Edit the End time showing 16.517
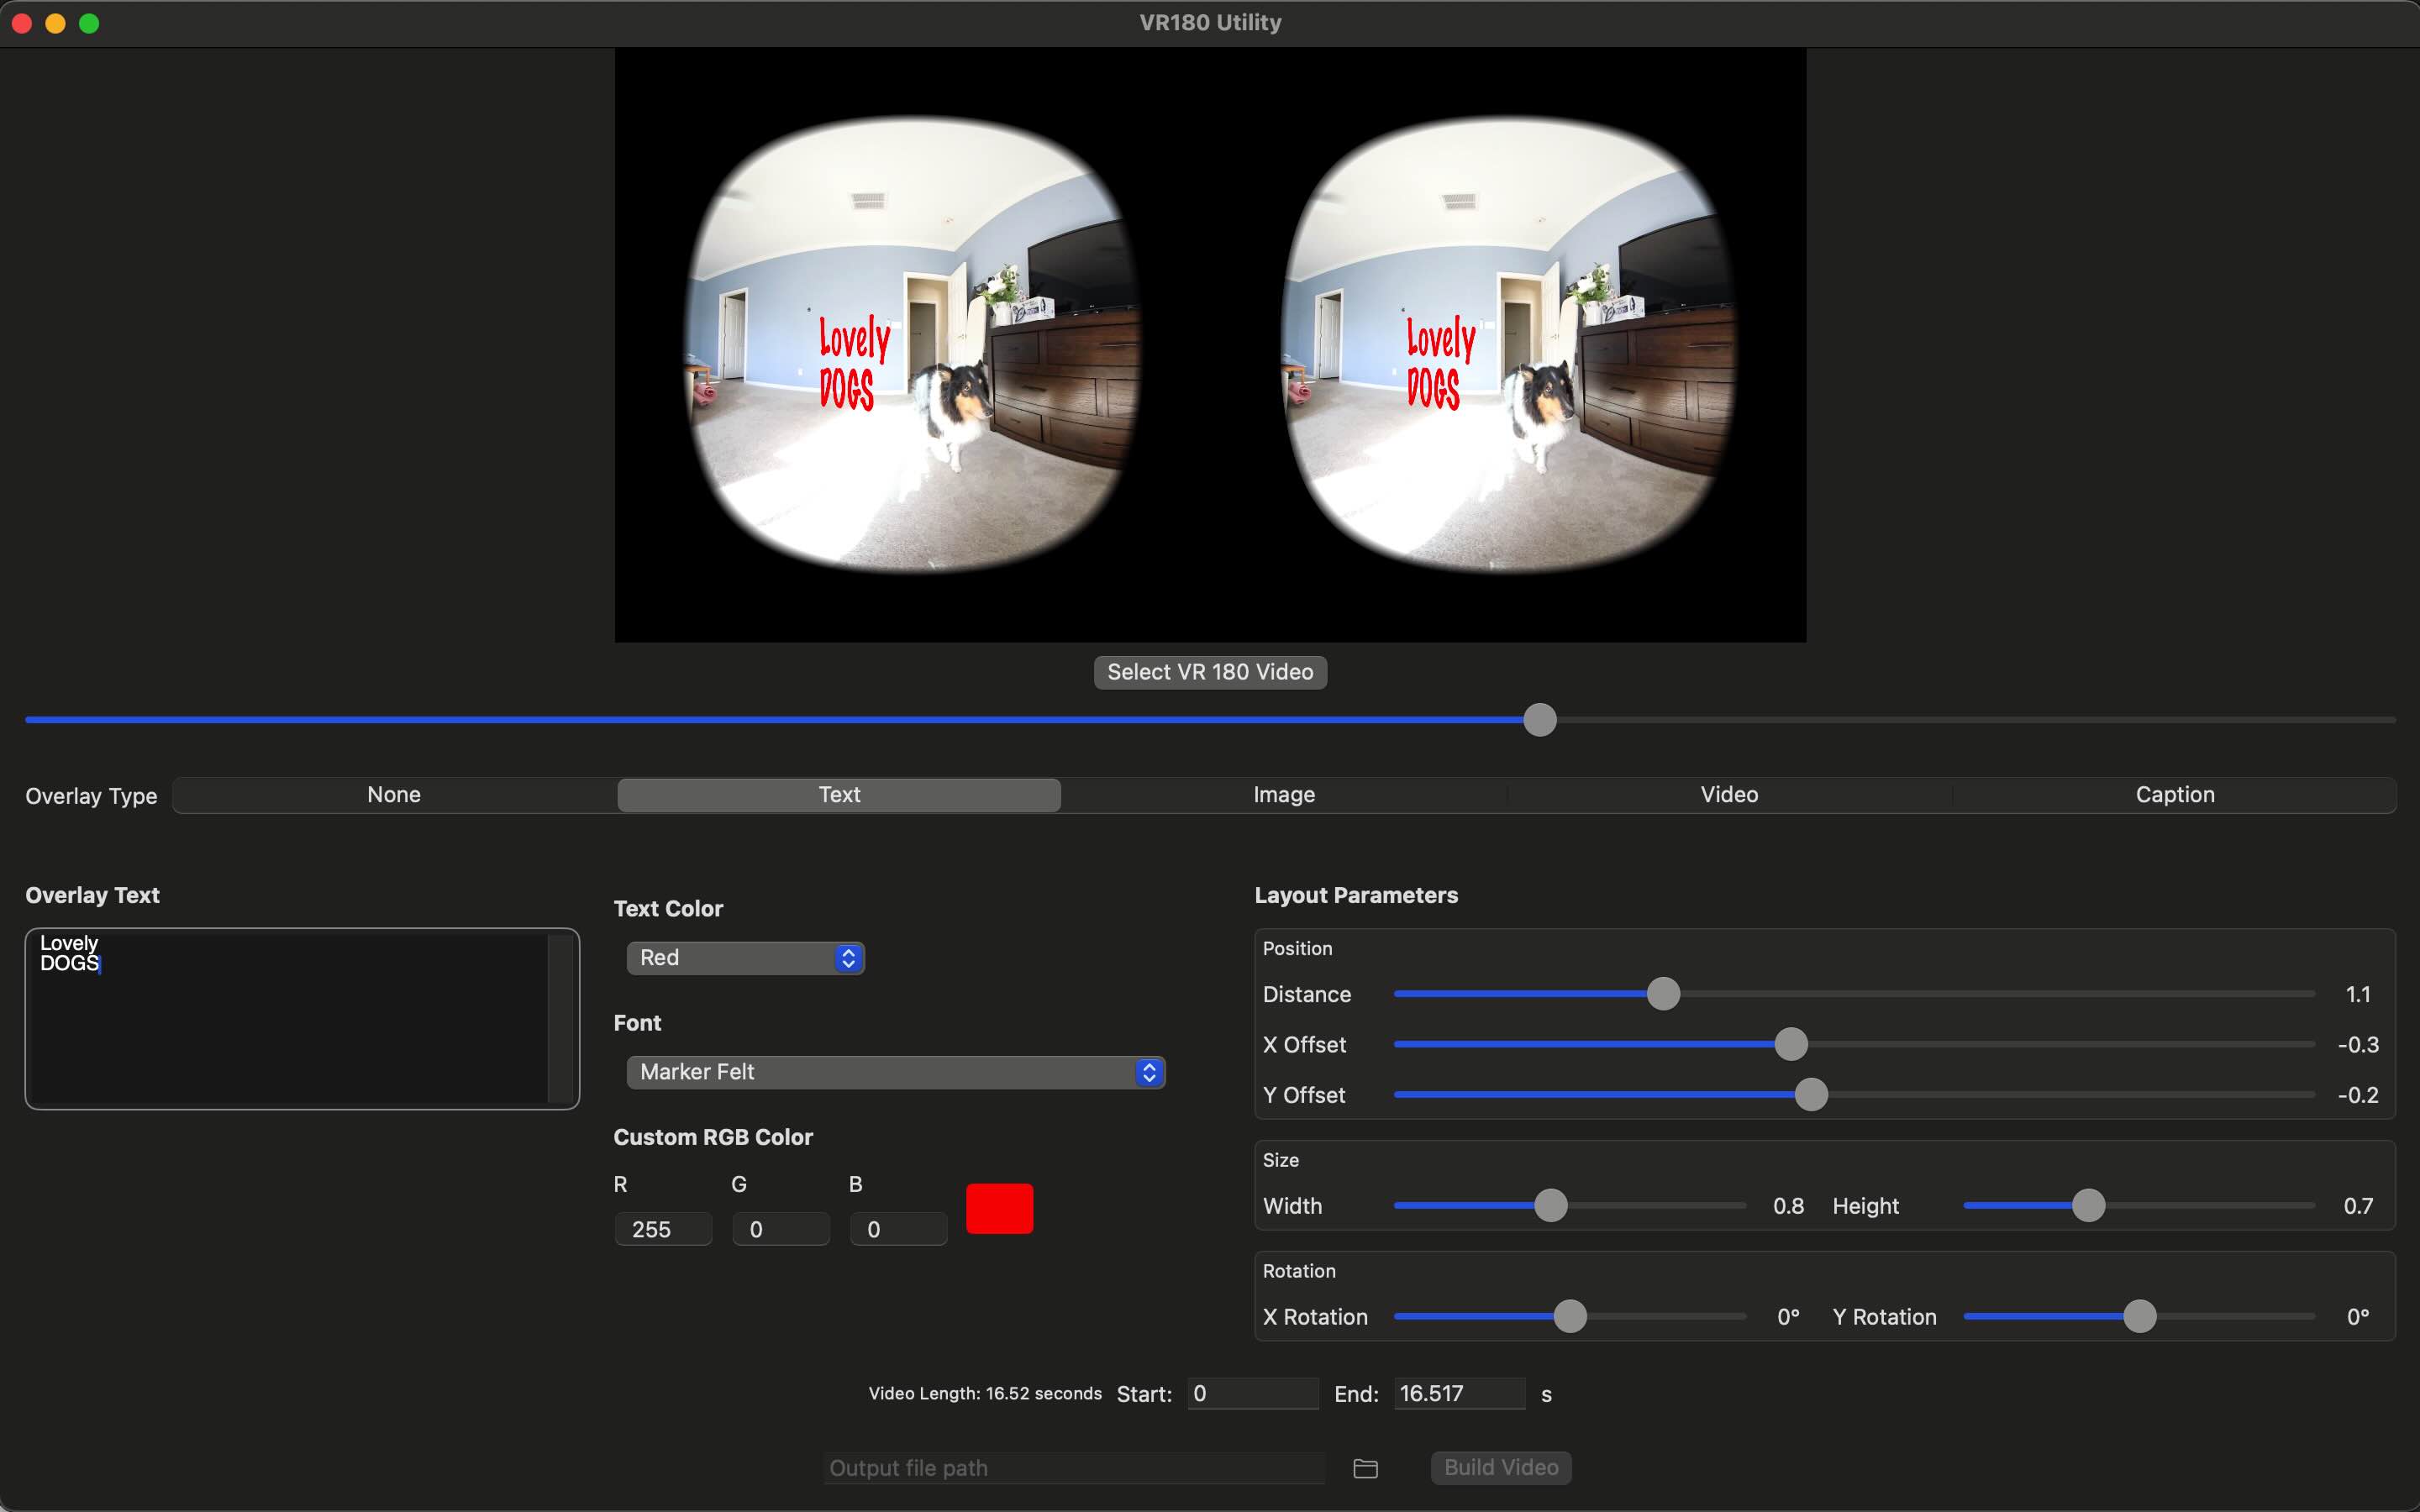This screenshot has width=2420, height=1512. click(1459, 1393)
